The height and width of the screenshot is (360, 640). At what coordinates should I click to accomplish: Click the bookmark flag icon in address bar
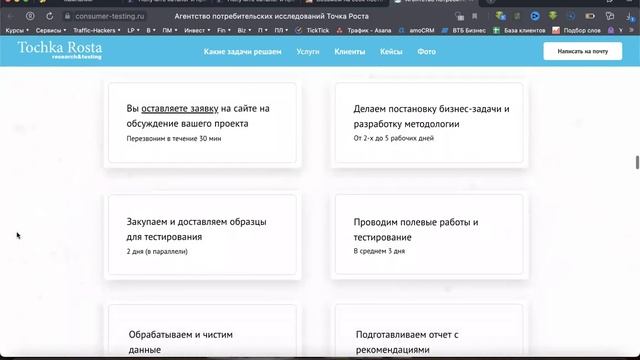(x=475, y=16)
